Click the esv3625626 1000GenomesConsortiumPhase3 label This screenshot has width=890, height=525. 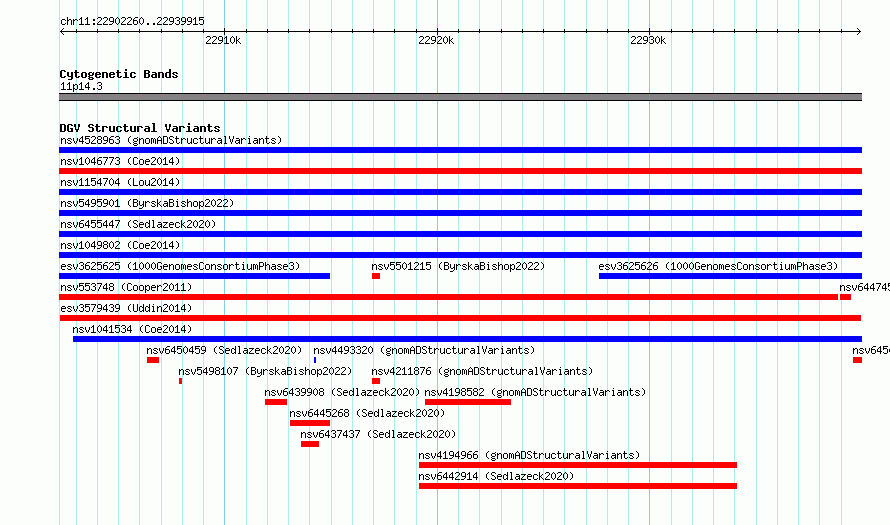point(718,266)
